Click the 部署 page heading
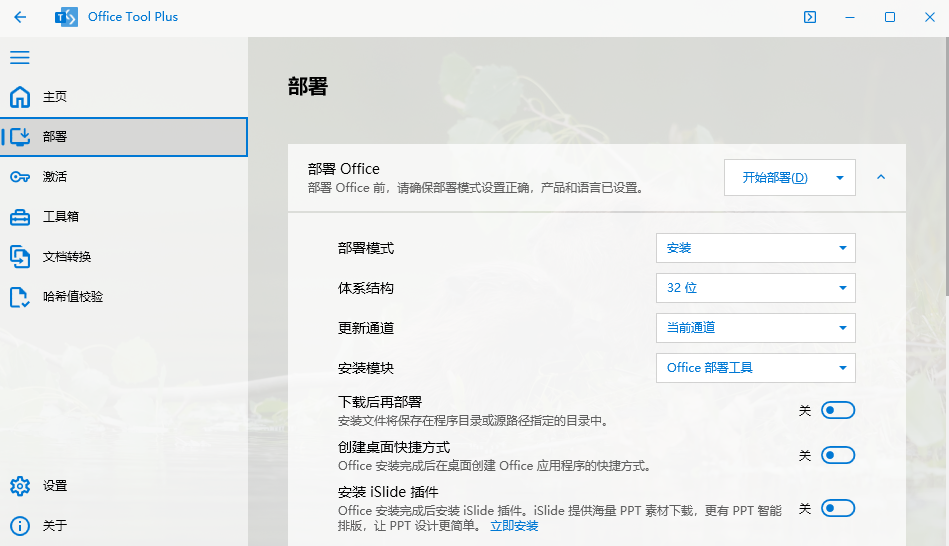949x546 pixels. point(307,87)
